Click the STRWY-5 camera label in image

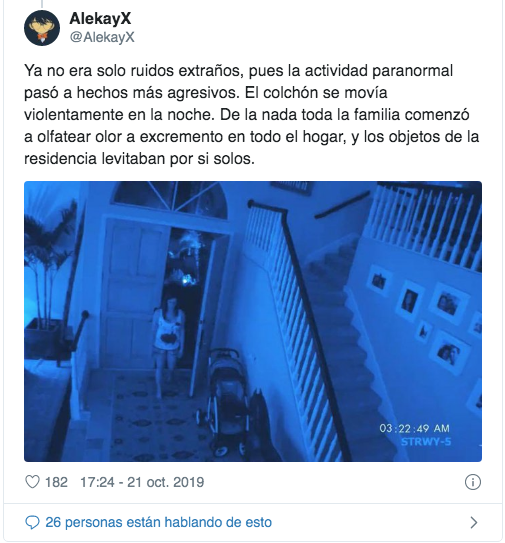pyautogui.click(x=426, y=442)
